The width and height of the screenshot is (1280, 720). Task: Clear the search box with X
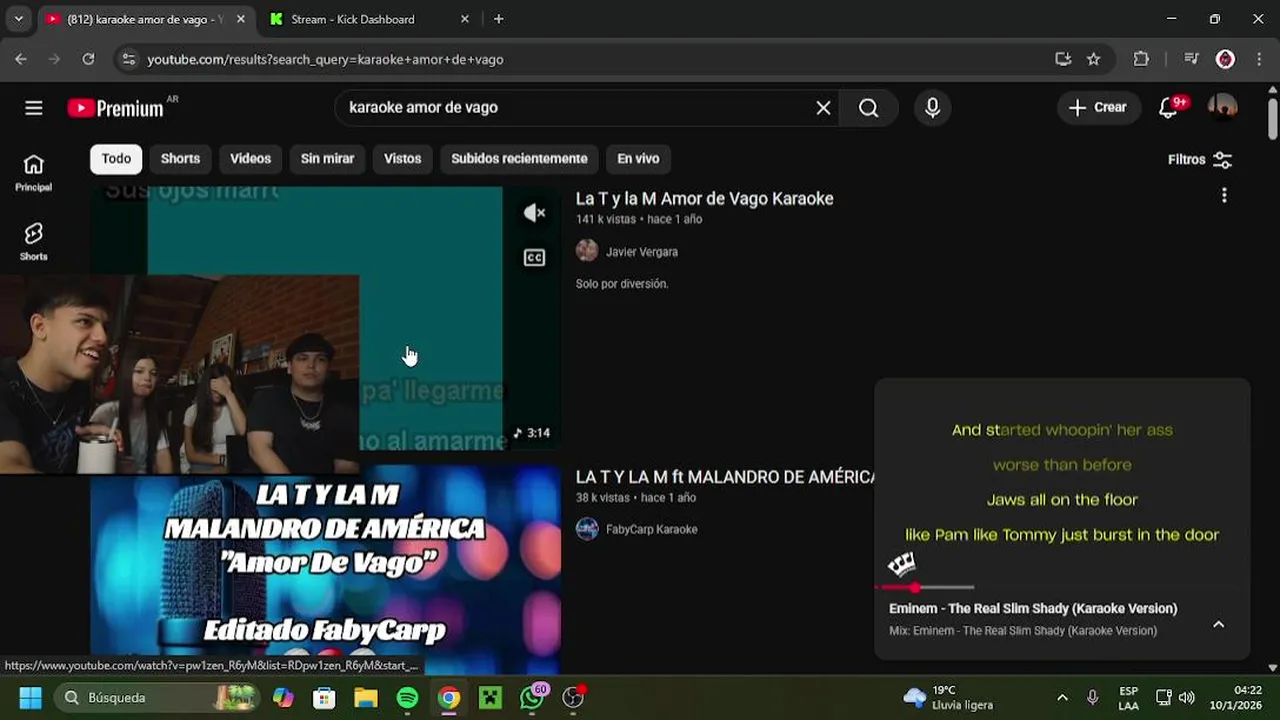[x=823, y=108]
